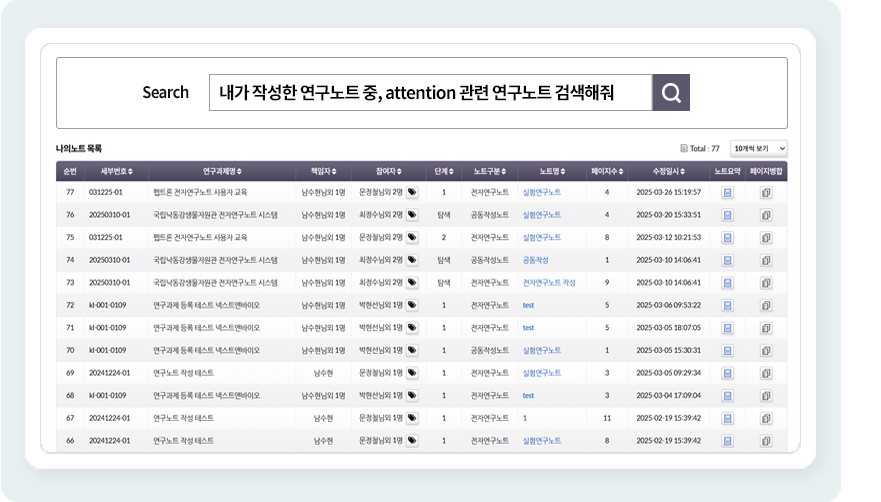This screenshot has width=881, height=502.
Task: Click participant tag icon in row 66
Action: pyautogui.click(x=412, y=441)
